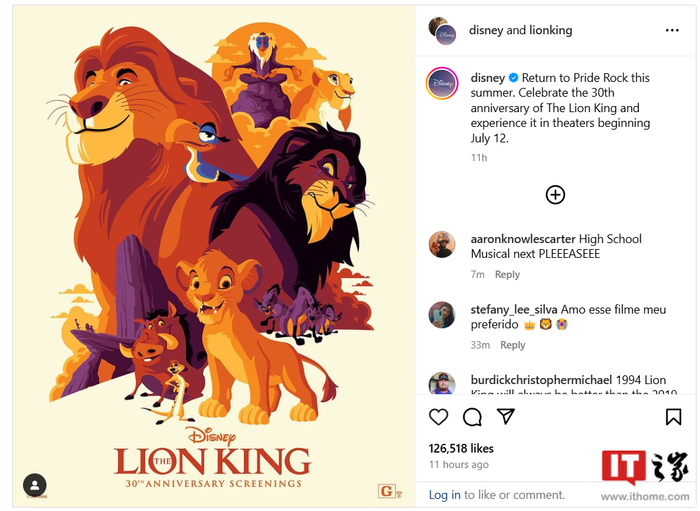Viewport: 700px width, 511px height.
Task: Reply to stefany_lee_silva's comment
Action: coord(512,345)
